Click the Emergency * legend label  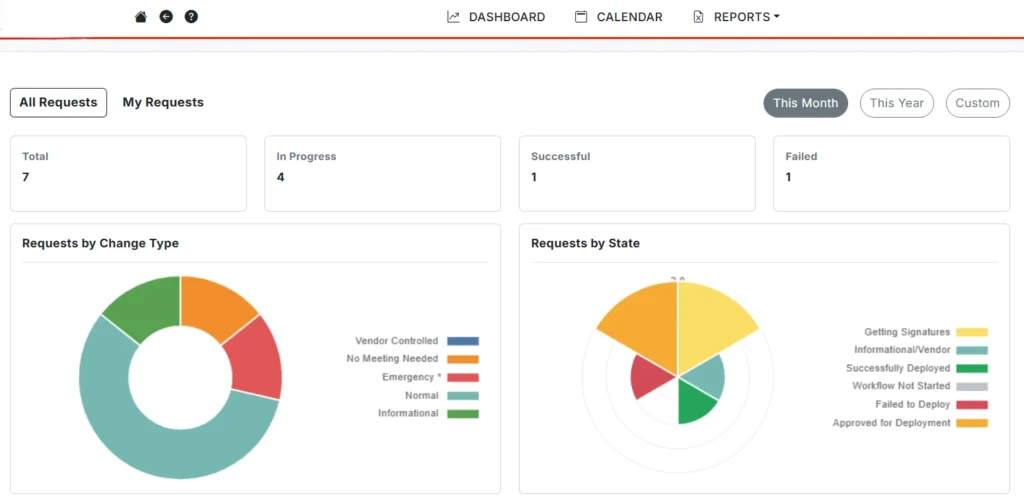click(x=412, y=377)
